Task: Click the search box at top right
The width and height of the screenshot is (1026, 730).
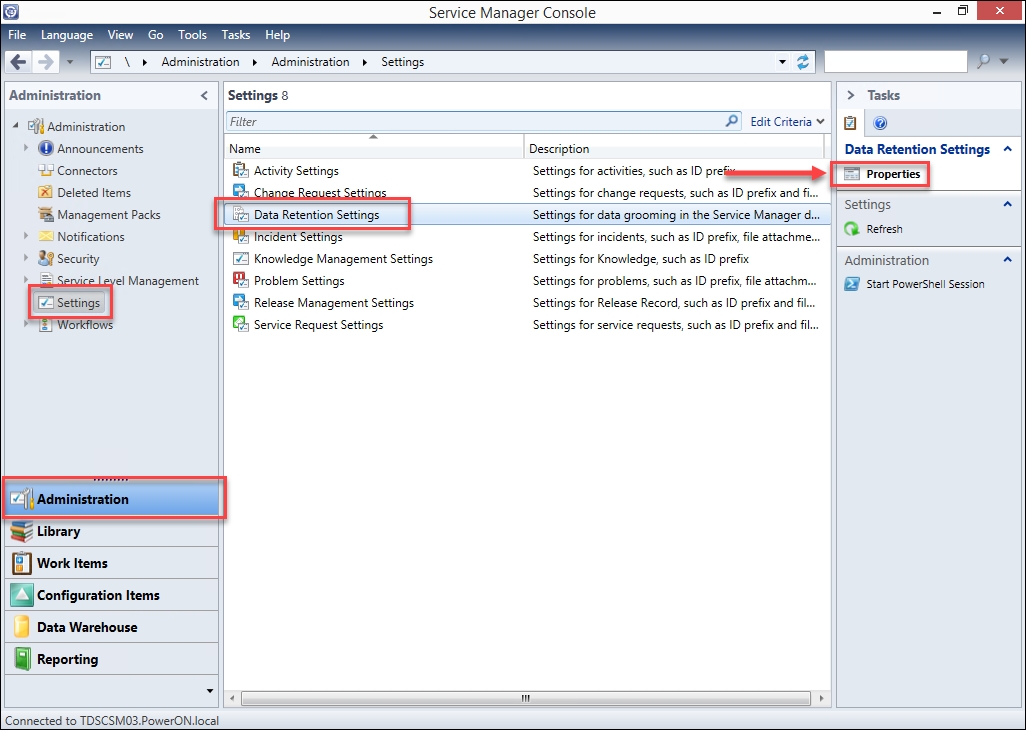Action: (x=896, y=61)
